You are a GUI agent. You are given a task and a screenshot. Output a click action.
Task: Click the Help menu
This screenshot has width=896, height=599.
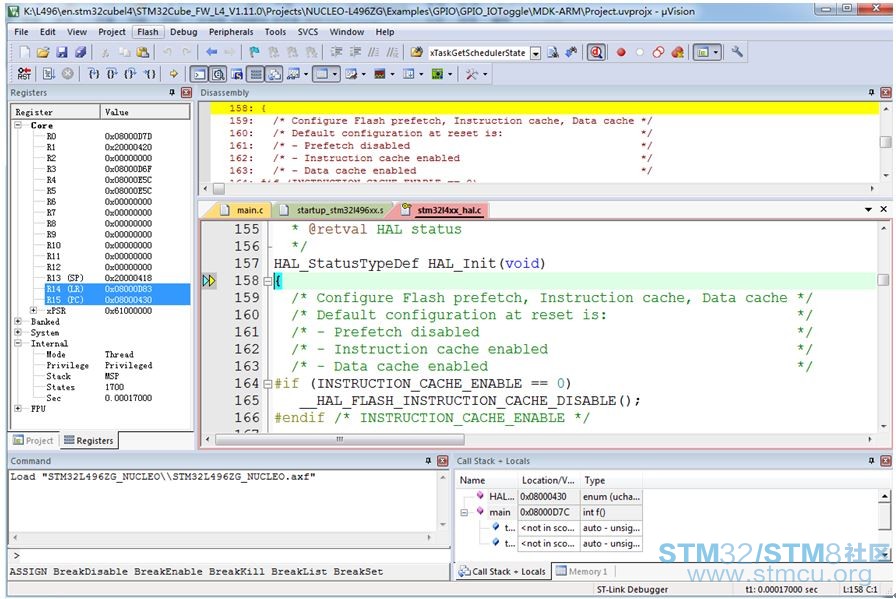coord(385,32)
